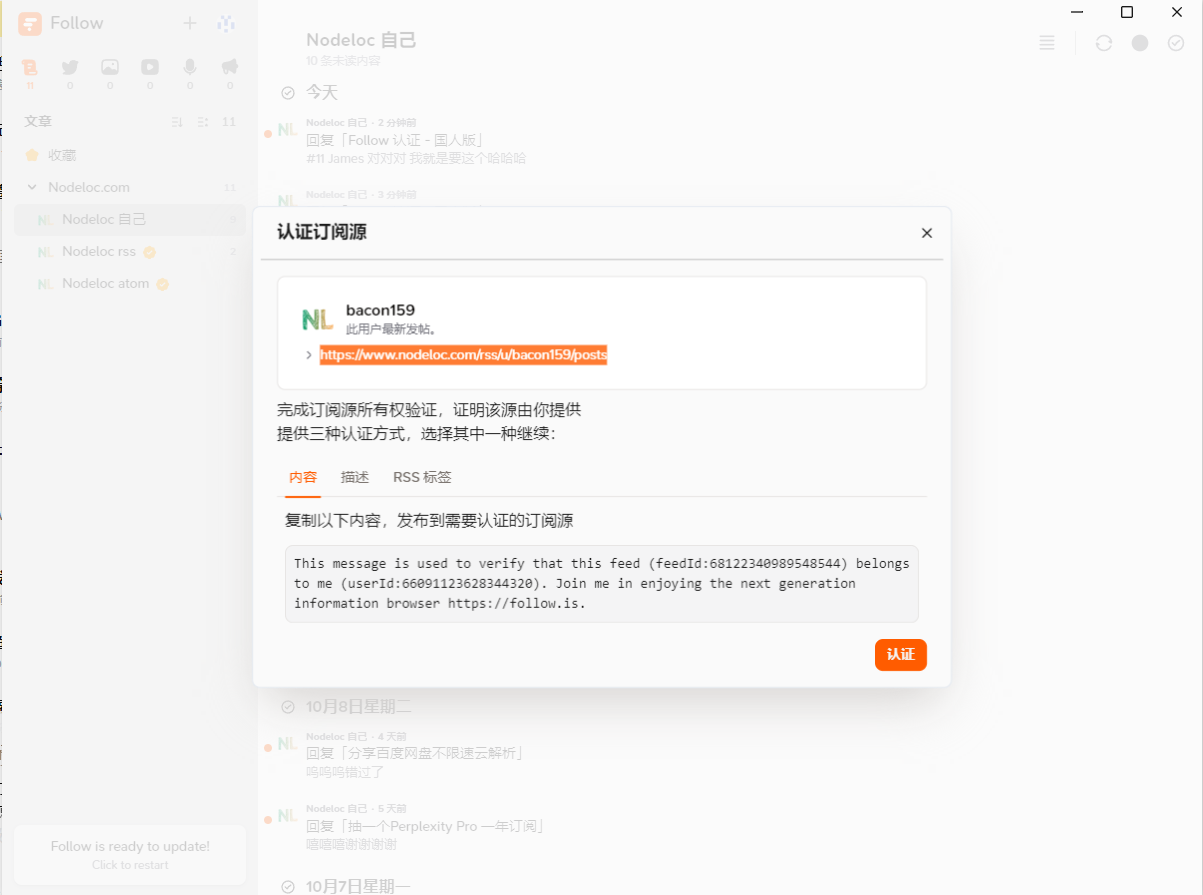Expand the chevron beside the feed URL
1203x895 pixels.
pos(309,355)
